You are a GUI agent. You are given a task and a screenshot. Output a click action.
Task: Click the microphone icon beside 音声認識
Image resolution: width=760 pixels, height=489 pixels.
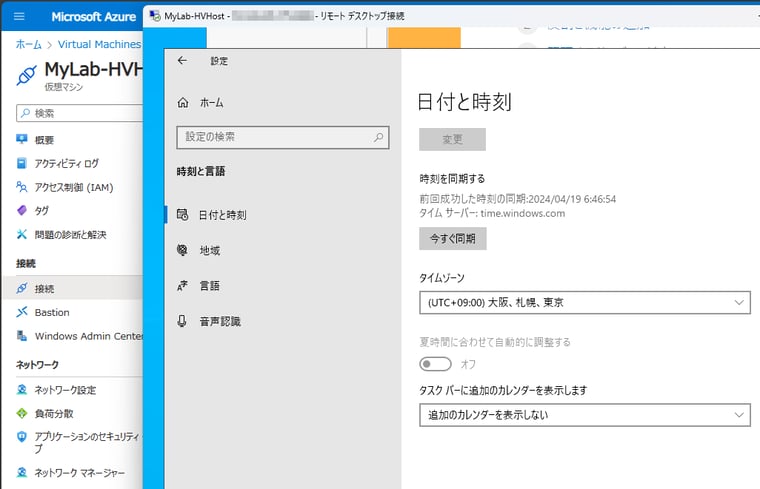click(182, 321)
